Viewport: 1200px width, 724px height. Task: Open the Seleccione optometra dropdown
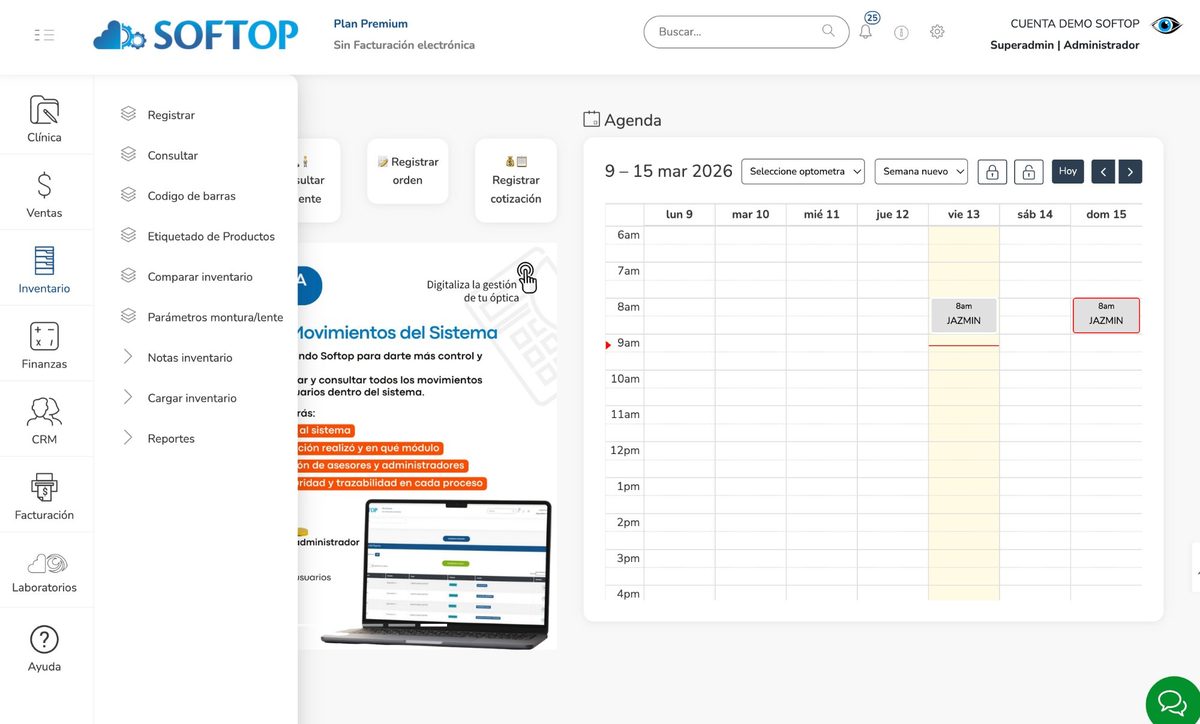coord(803,171)
